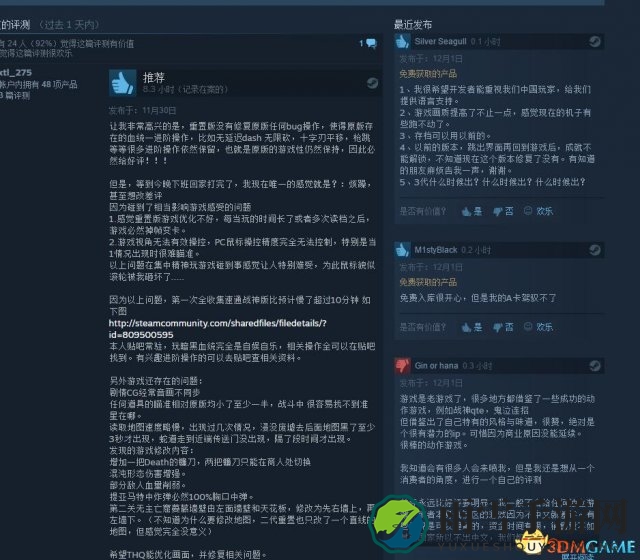The image size is (640, 560).
Task: Open the steamcommunity.com sharedfiles link
Action: click(218, 329)
